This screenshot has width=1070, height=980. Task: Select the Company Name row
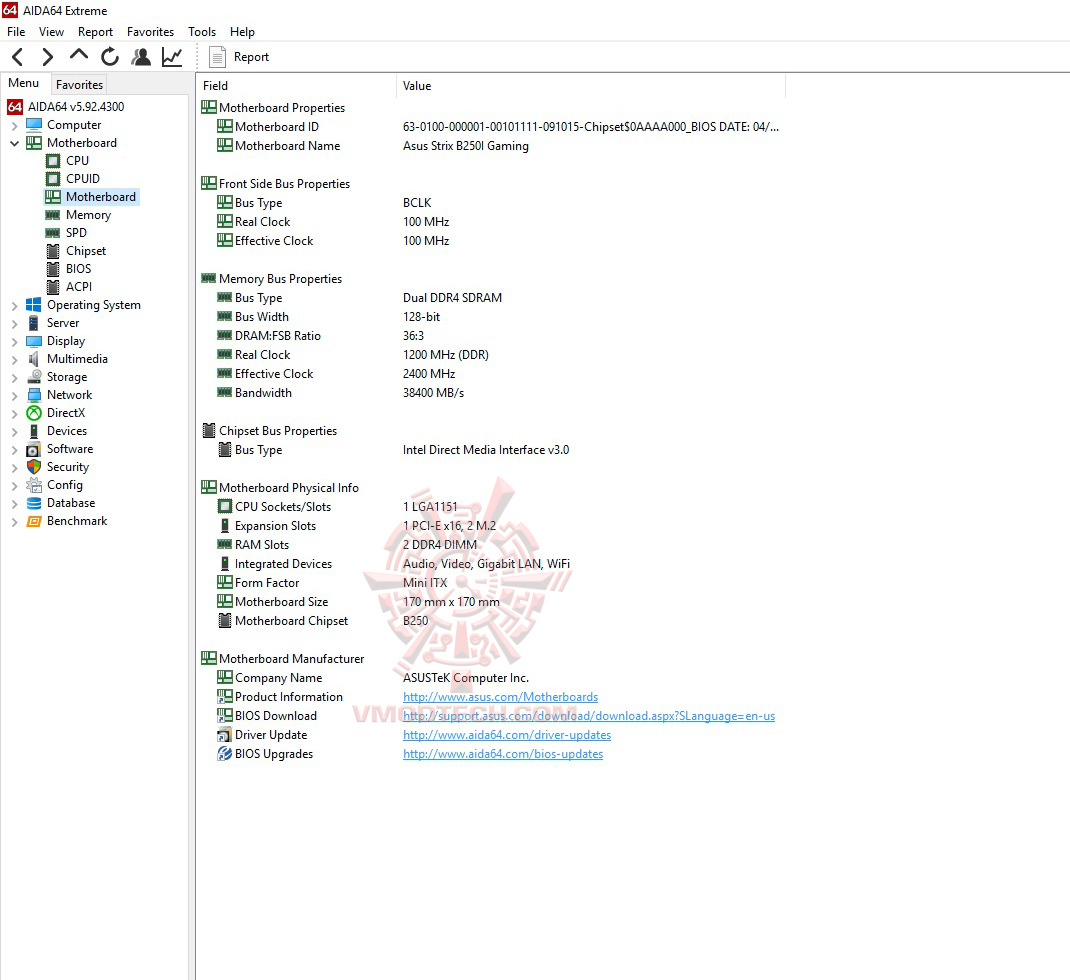491,678
